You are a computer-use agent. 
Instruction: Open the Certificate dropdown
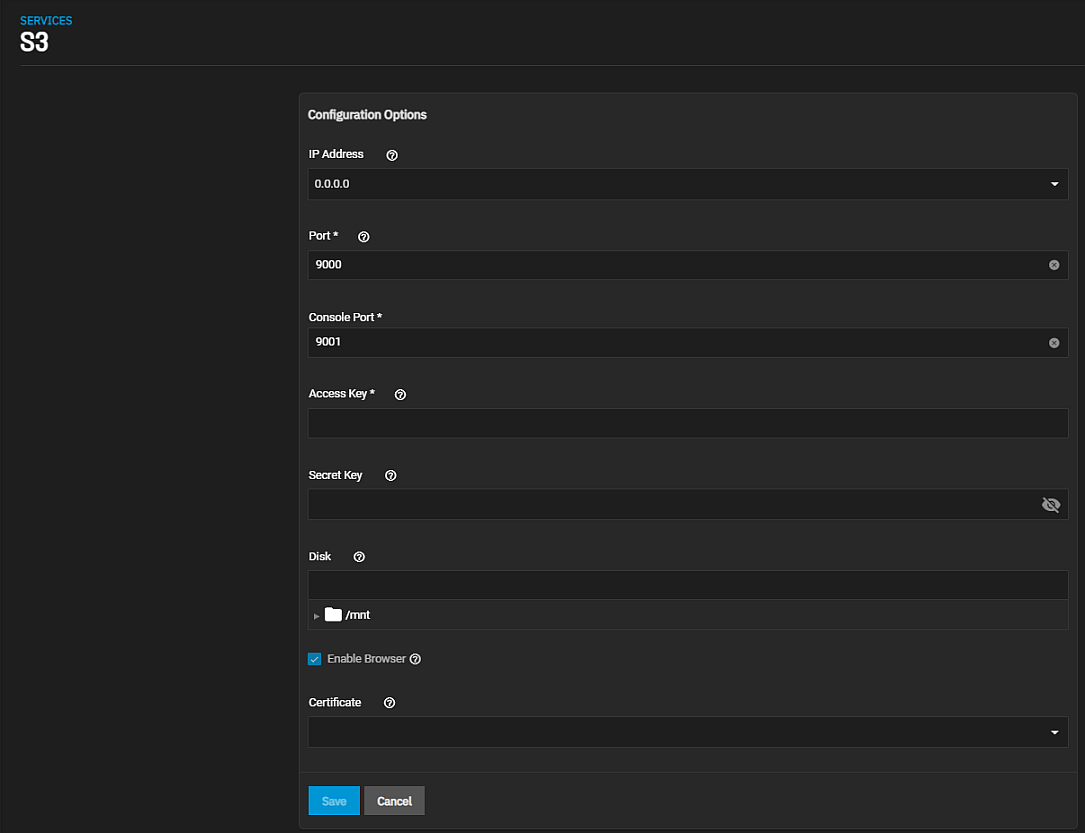[x=688, y=732]
